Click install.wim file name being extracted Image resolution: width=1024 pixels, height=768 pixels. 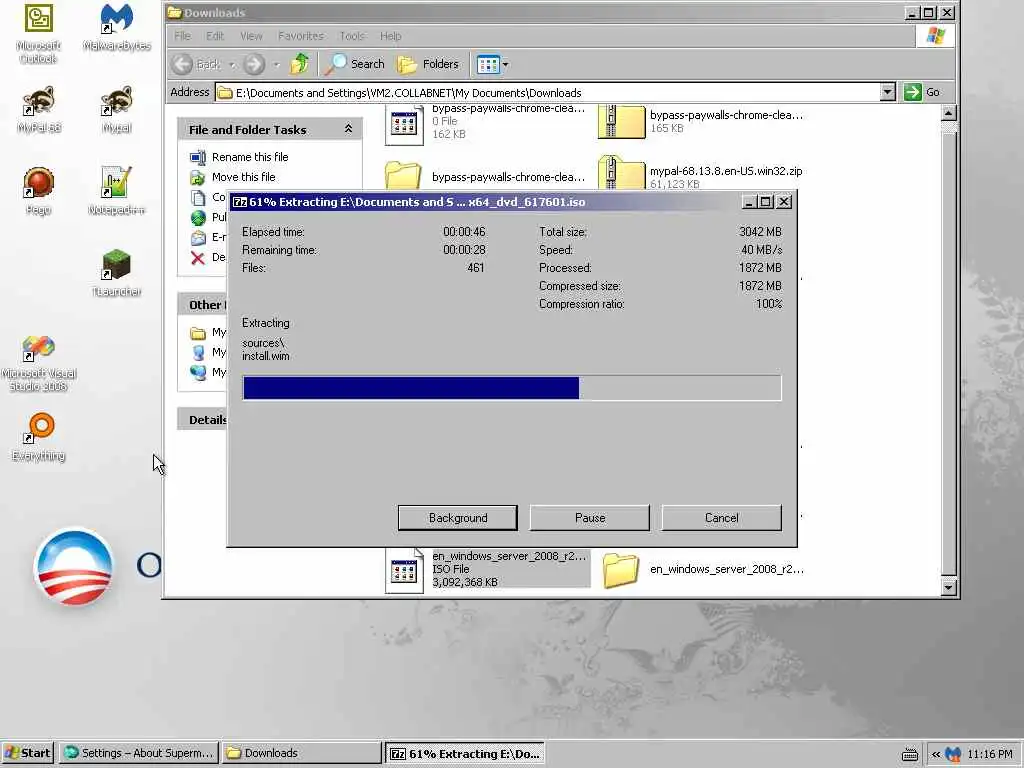click(266, 357)
